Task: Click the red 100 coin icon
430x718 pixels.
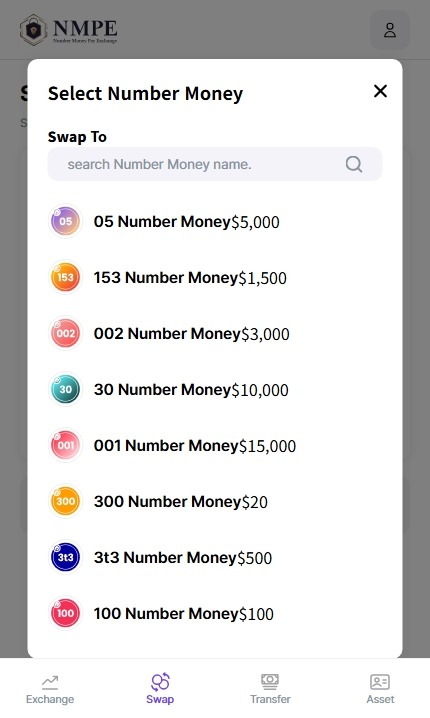Action: (x=65, y=613)
